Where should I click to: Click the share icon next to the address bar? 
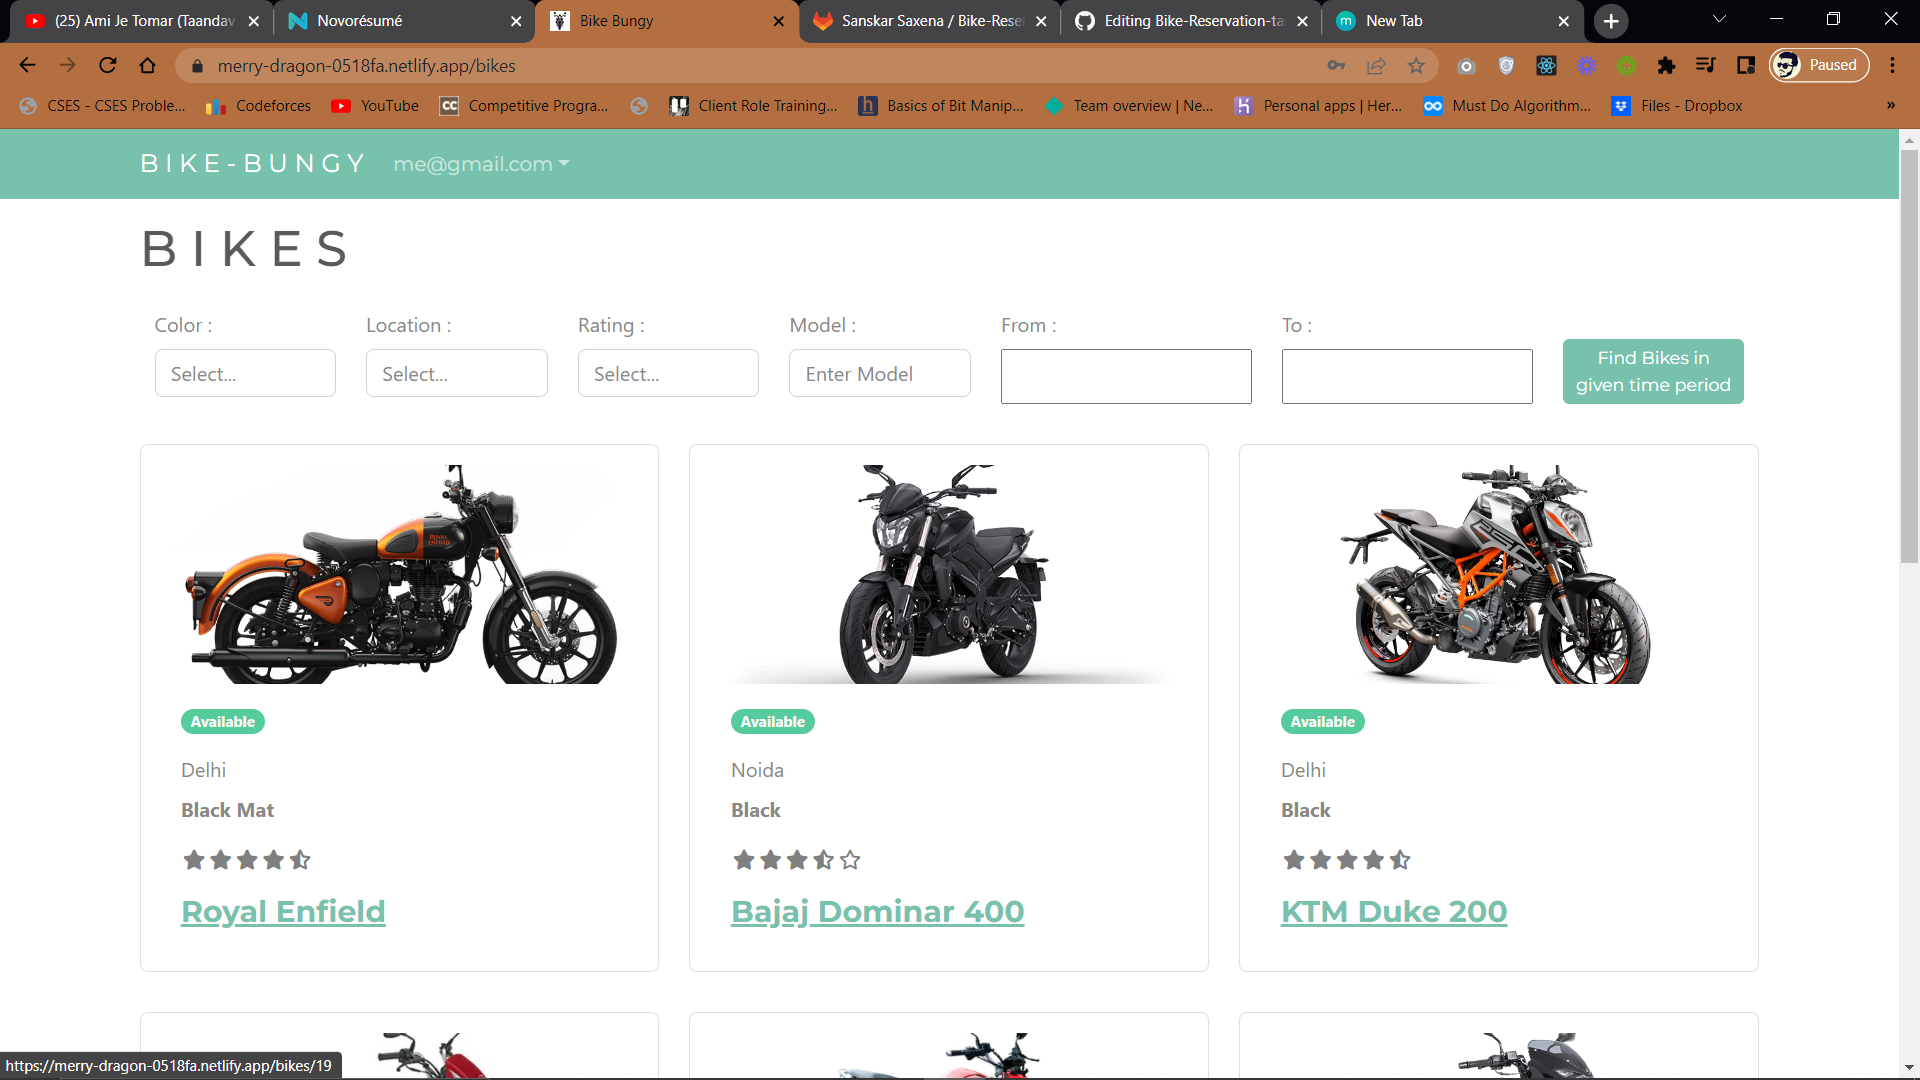click(1376, 66)
